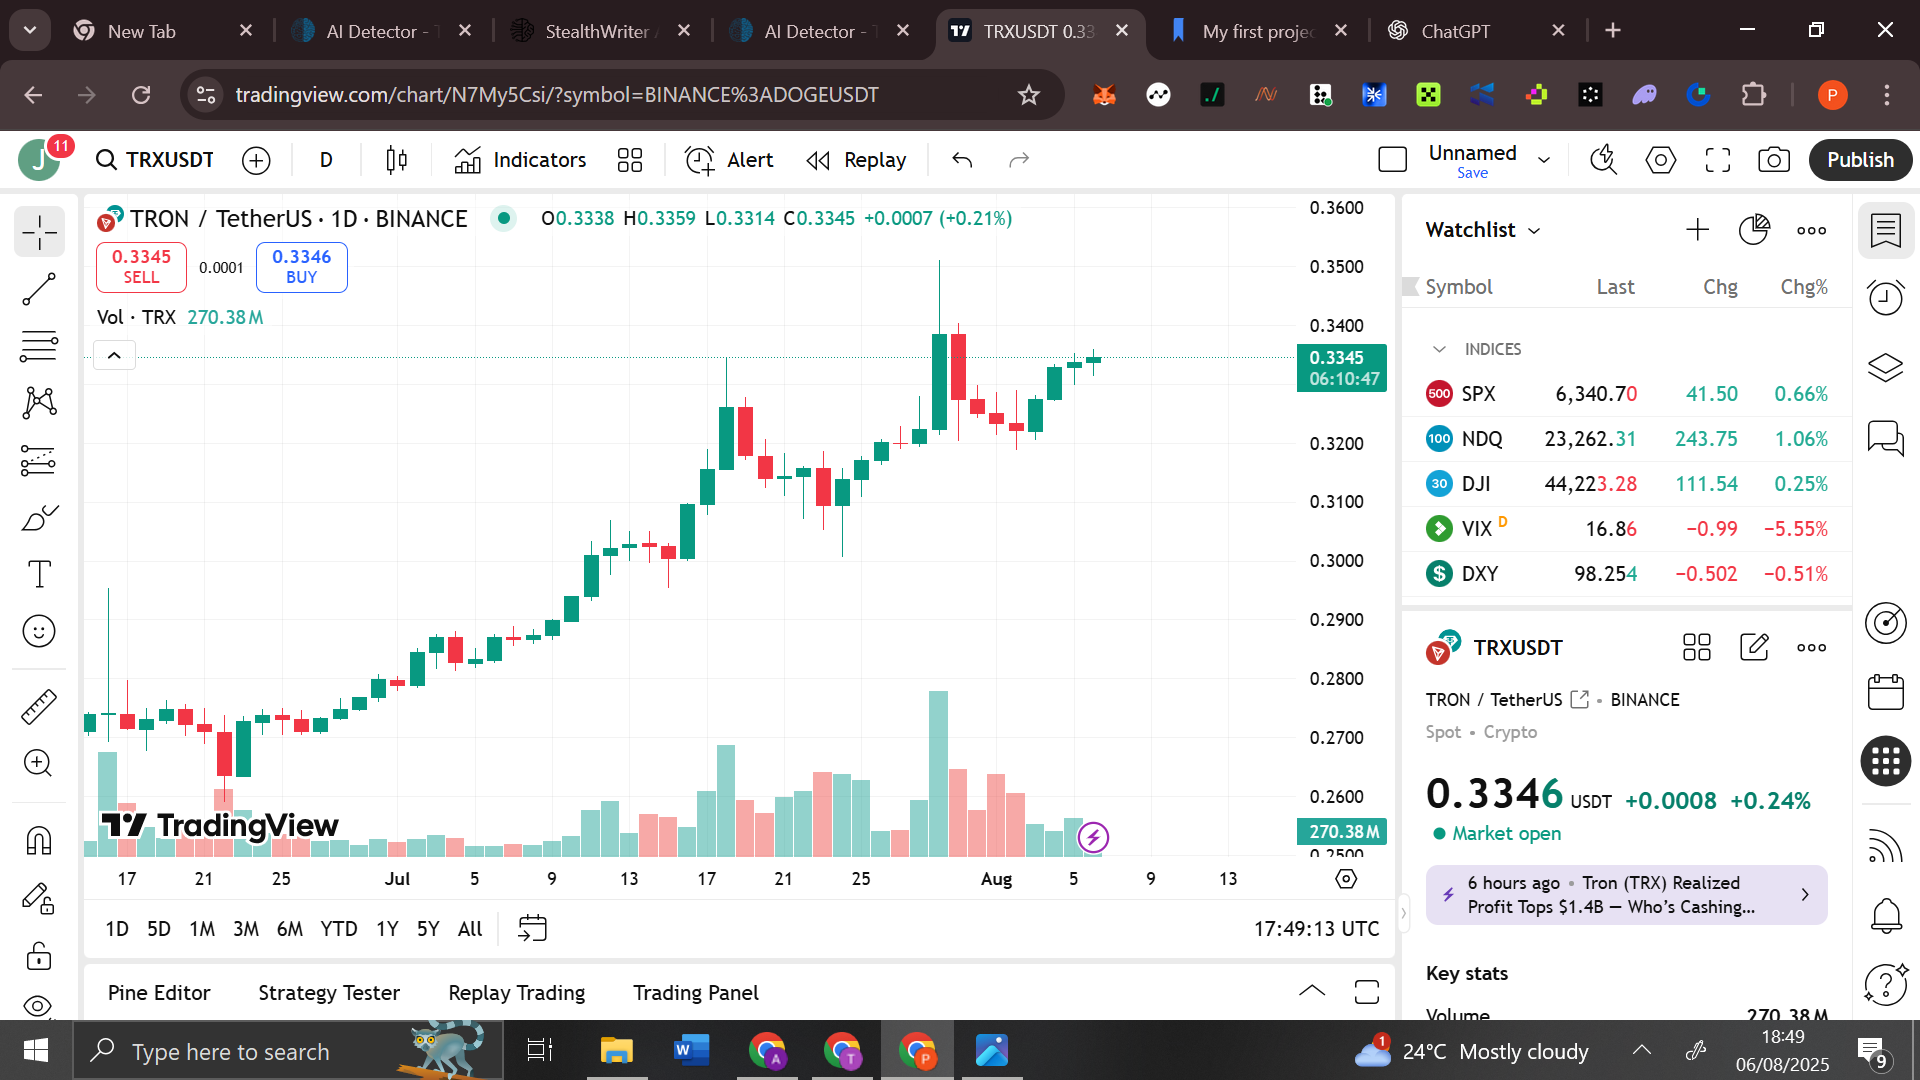Change the D time interval
Screen dimensions: 1920x1080
coord(326,160)
